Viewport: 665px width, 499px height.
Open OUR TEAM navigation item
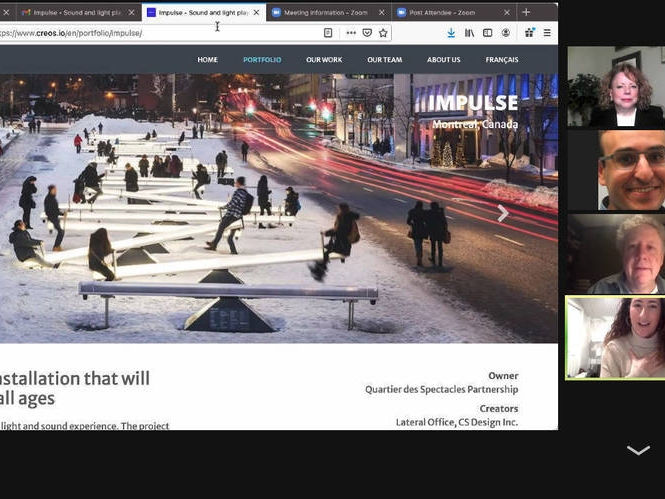[x=385, y=60]
